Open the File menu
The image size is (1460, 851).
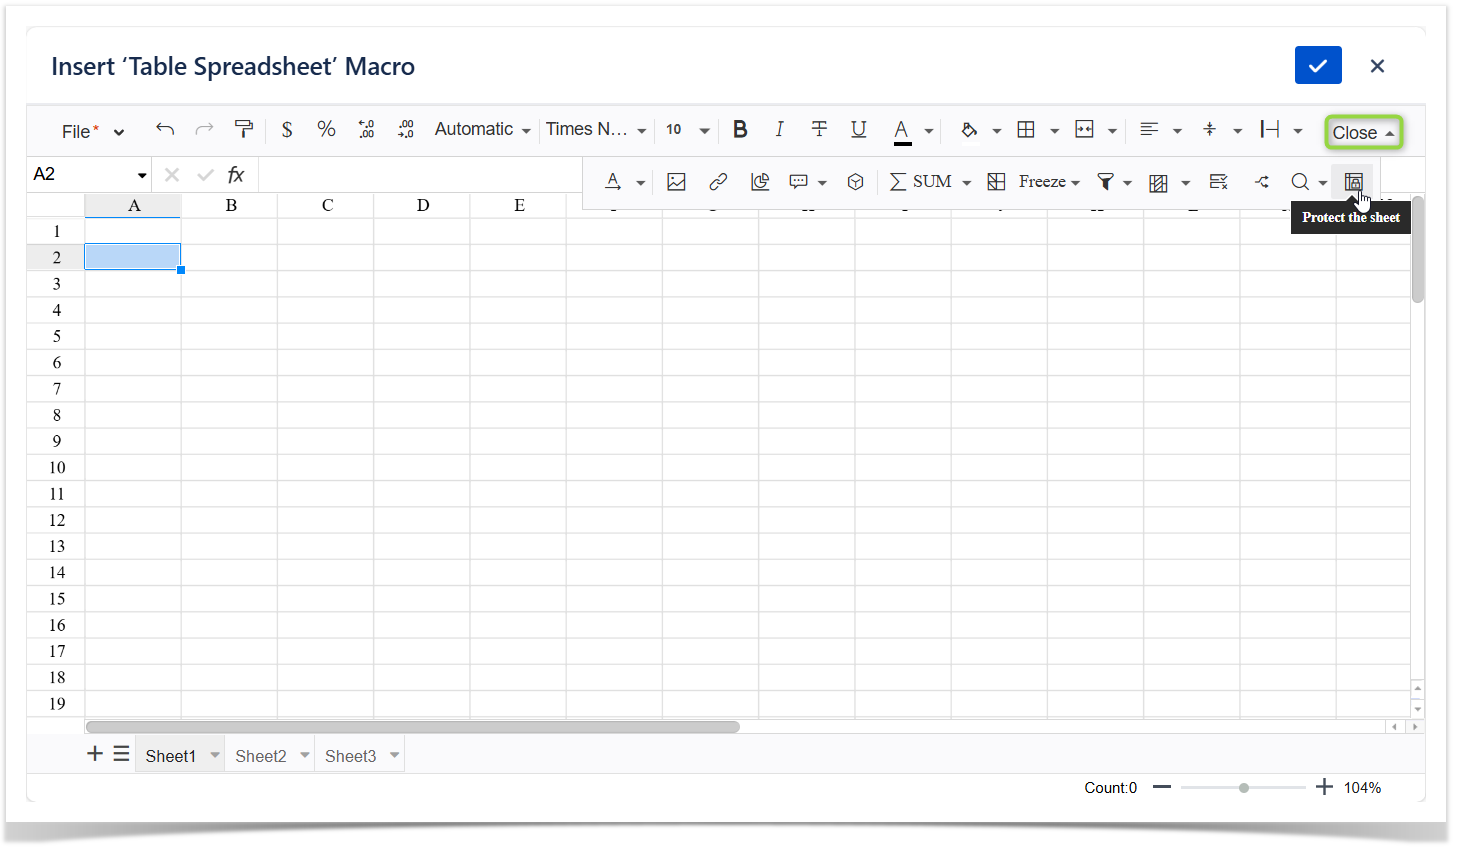[x=92, y=132]
